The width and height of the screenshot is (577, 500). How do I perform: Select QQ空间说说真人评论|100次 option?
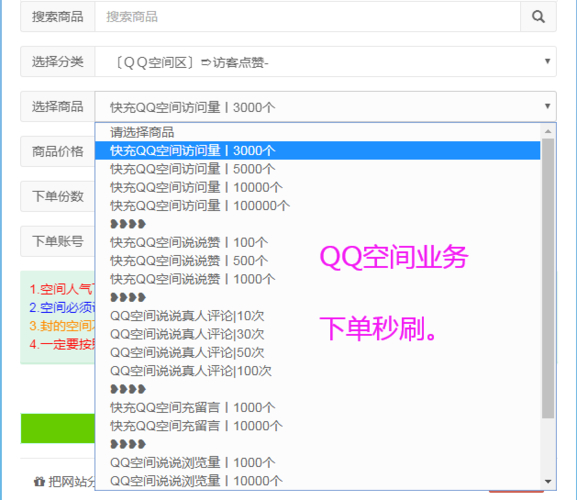(x=317, y=371)
